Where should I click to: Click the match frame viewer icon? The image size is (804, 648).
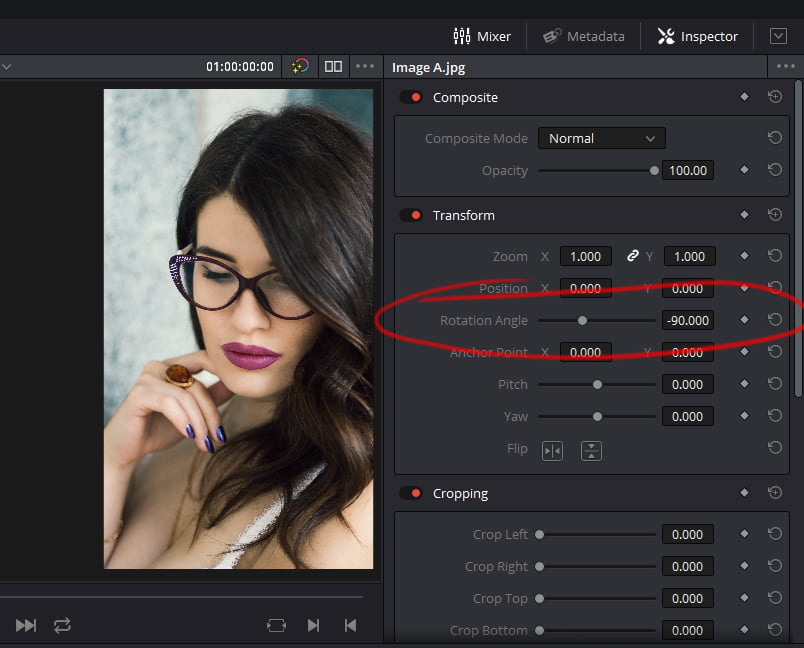click(276, 625)
